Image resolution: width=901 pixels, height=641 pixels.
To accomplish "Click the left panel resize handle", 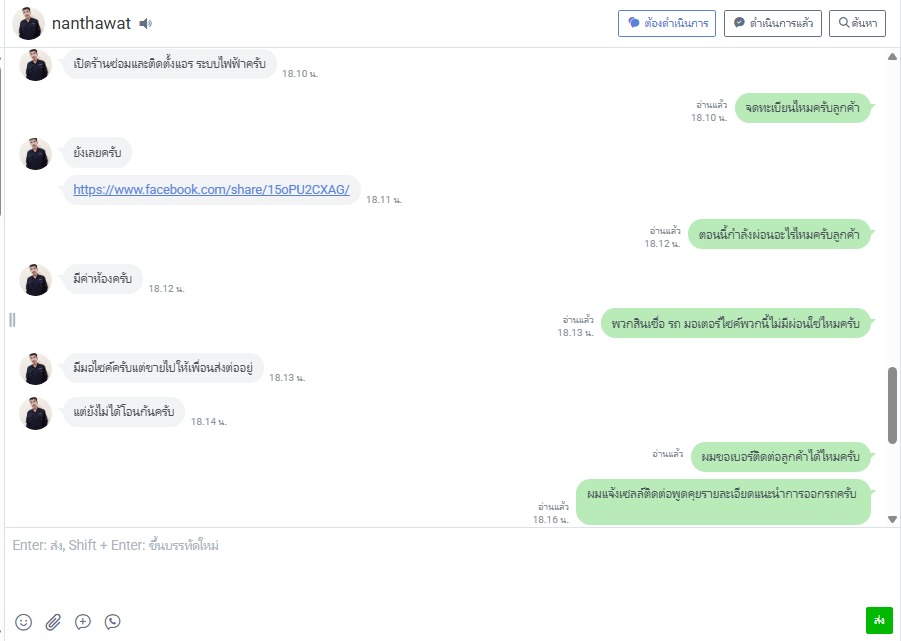I will 12,319.
